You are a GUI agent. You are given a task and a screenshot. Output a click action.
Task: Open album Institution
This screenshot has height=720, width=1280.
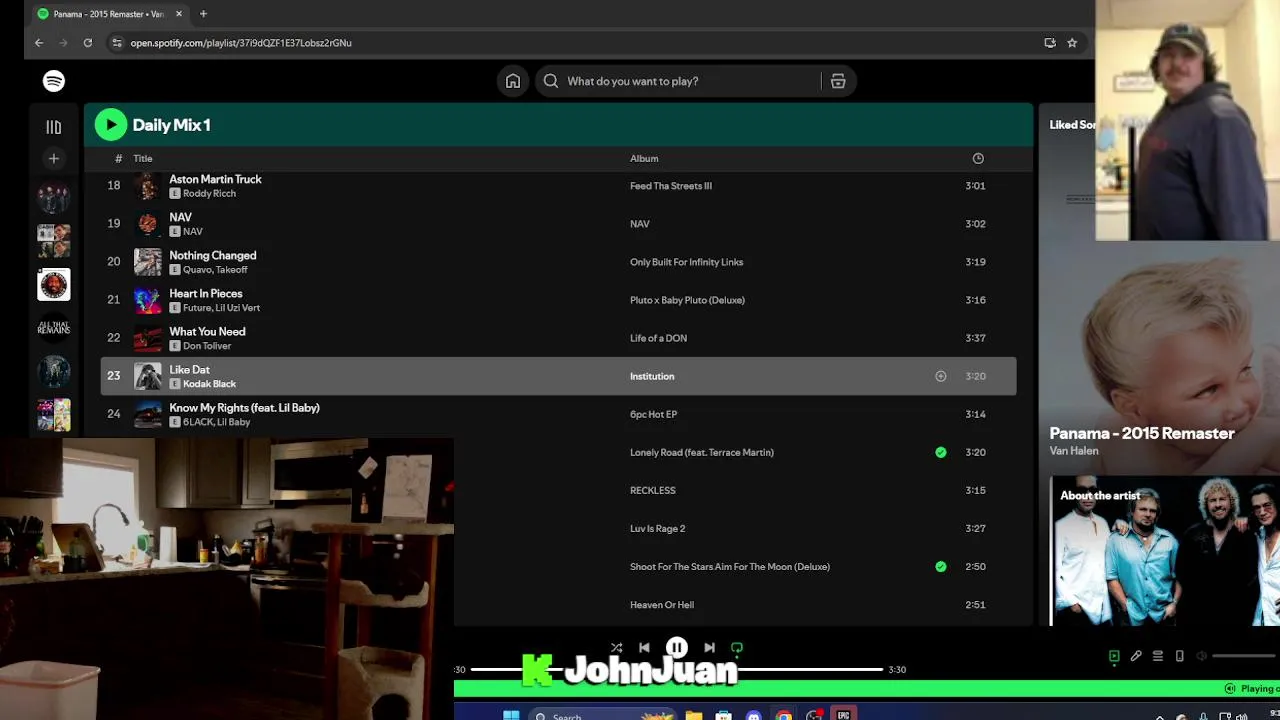(652, 376)
